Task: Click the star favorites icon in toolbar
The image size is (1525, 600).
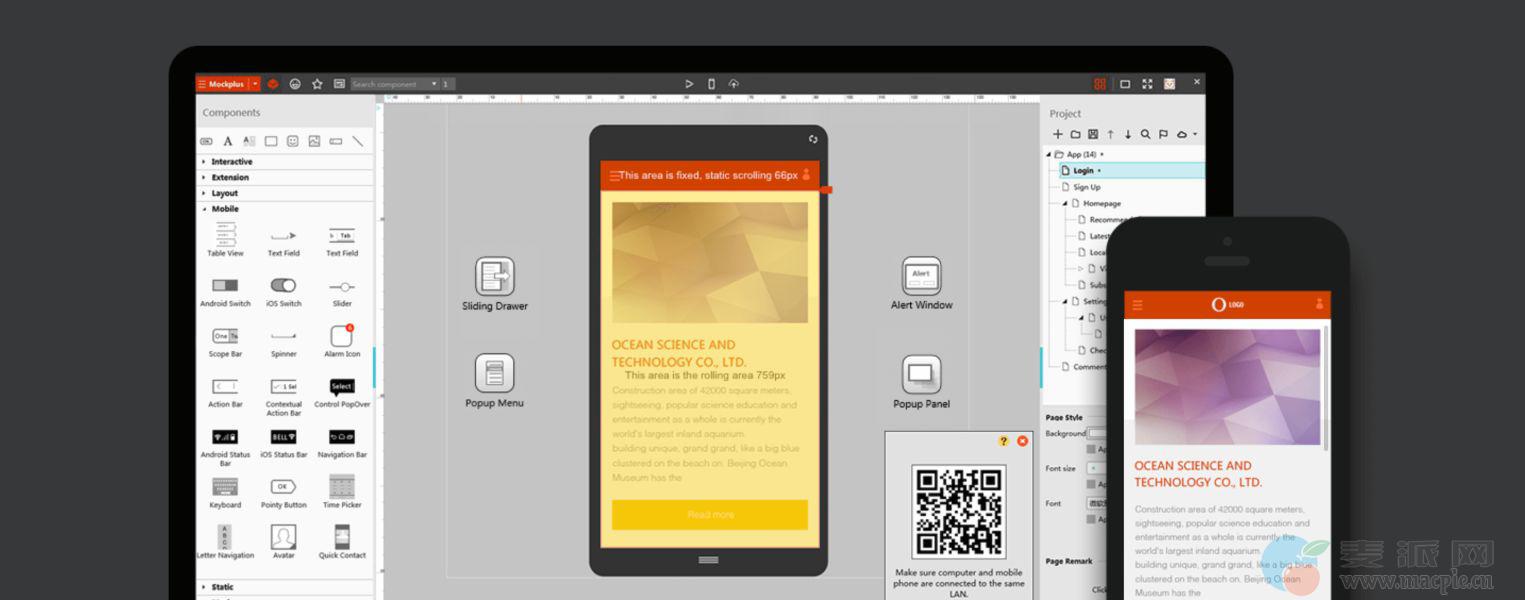Action: click(317, 84)
